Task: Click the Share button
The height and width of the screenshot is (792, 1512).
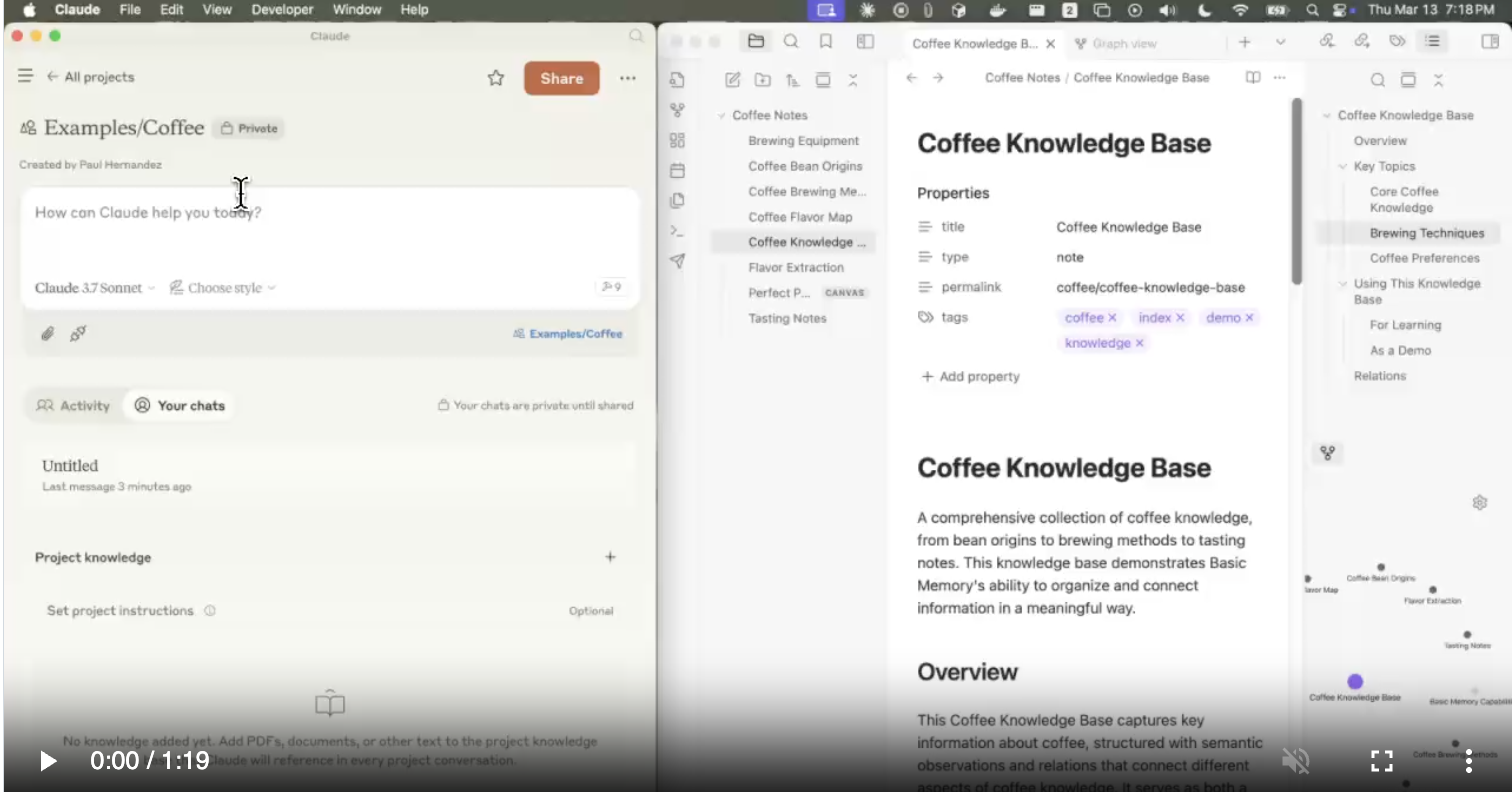Action: tap(561, 78)
